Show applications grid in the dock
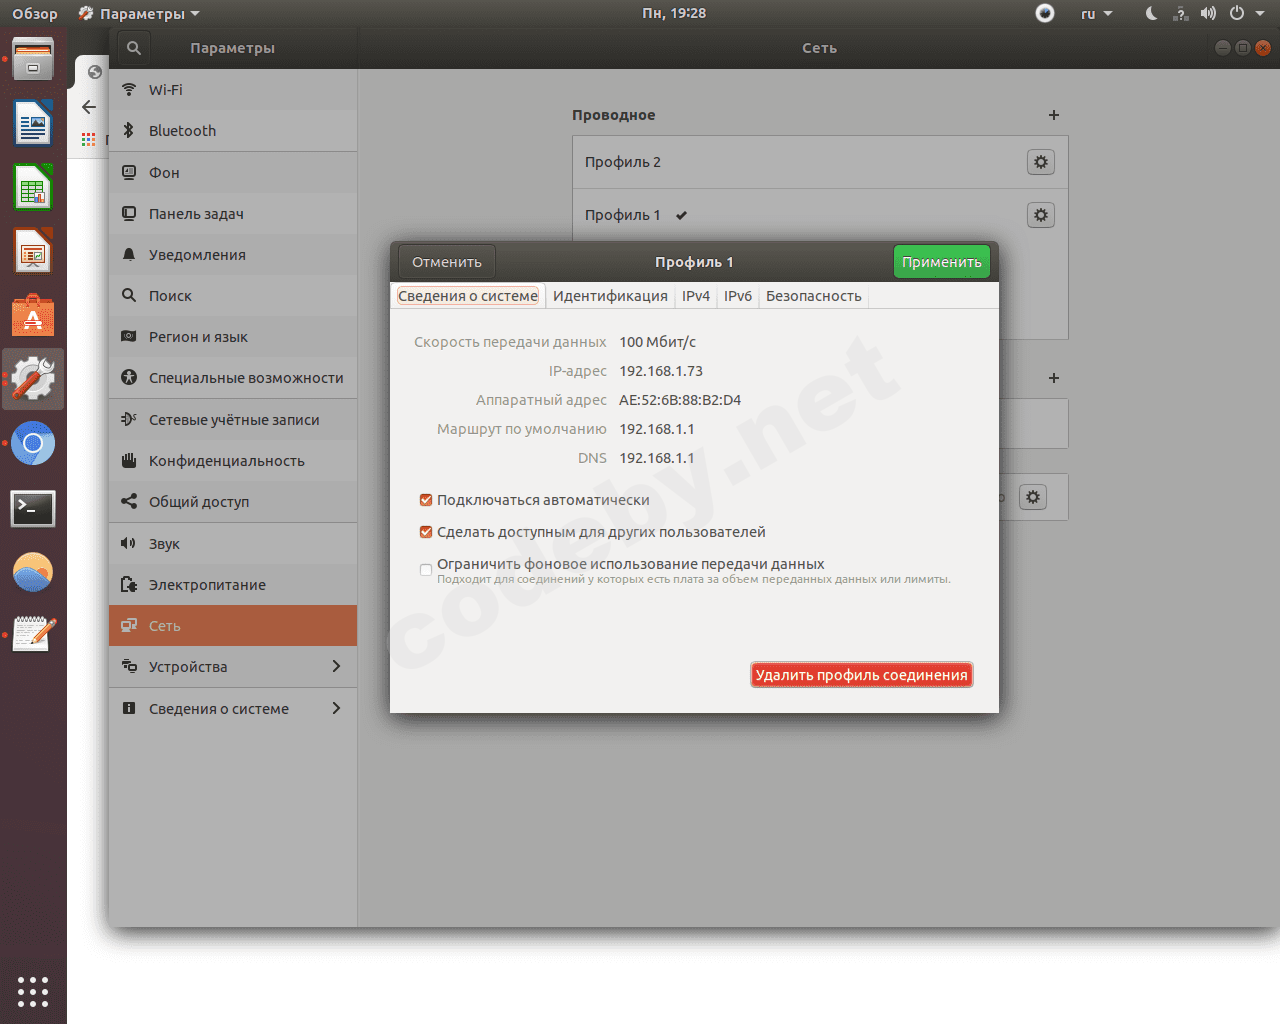This screenshot has width=1280, height=1024. click(33, 991)
